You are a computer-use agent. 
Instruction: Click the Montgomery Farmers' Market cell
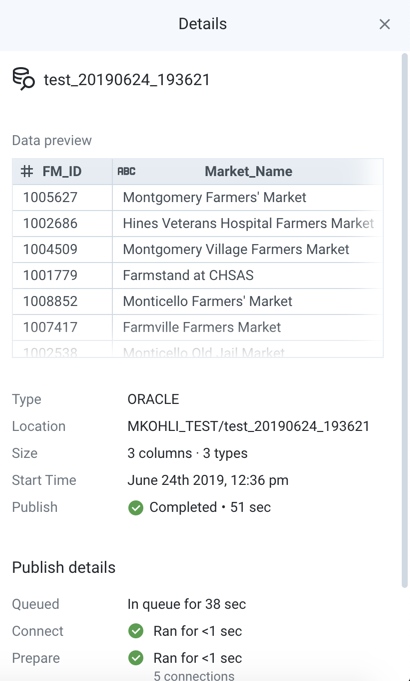click(x=248, y=198)
